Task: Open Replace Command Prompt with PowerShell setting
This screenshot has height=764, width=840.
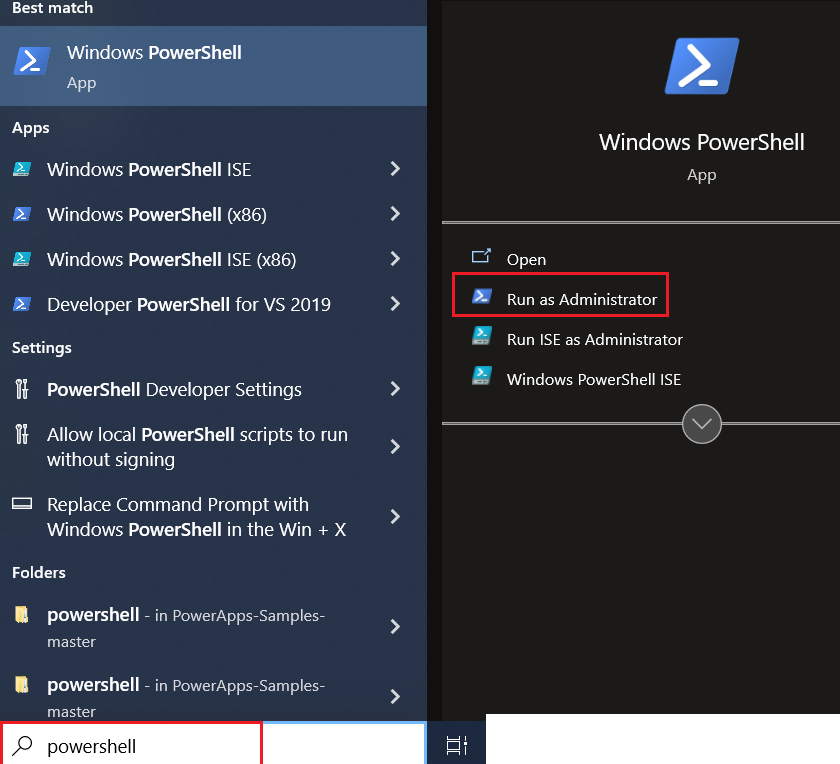Action: pyautogui.click(x=196, y=517)
